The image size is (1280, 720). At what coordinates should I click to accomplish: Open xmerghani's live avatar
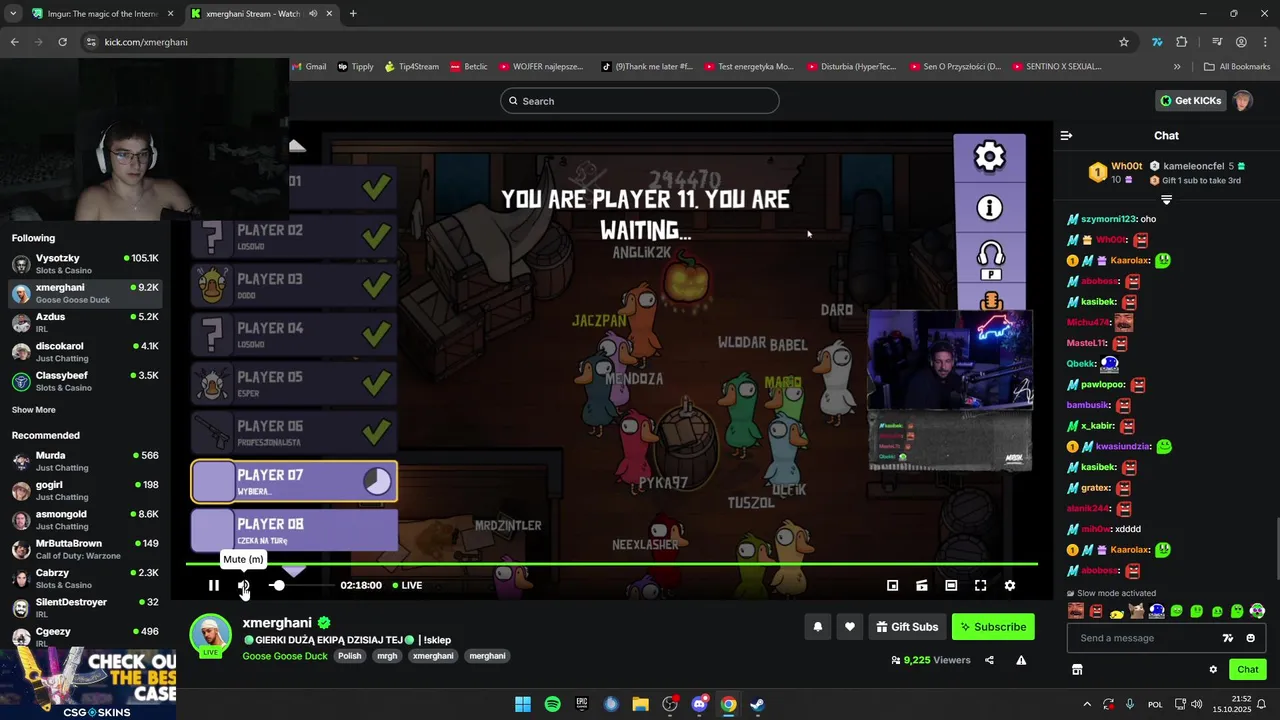211,636
